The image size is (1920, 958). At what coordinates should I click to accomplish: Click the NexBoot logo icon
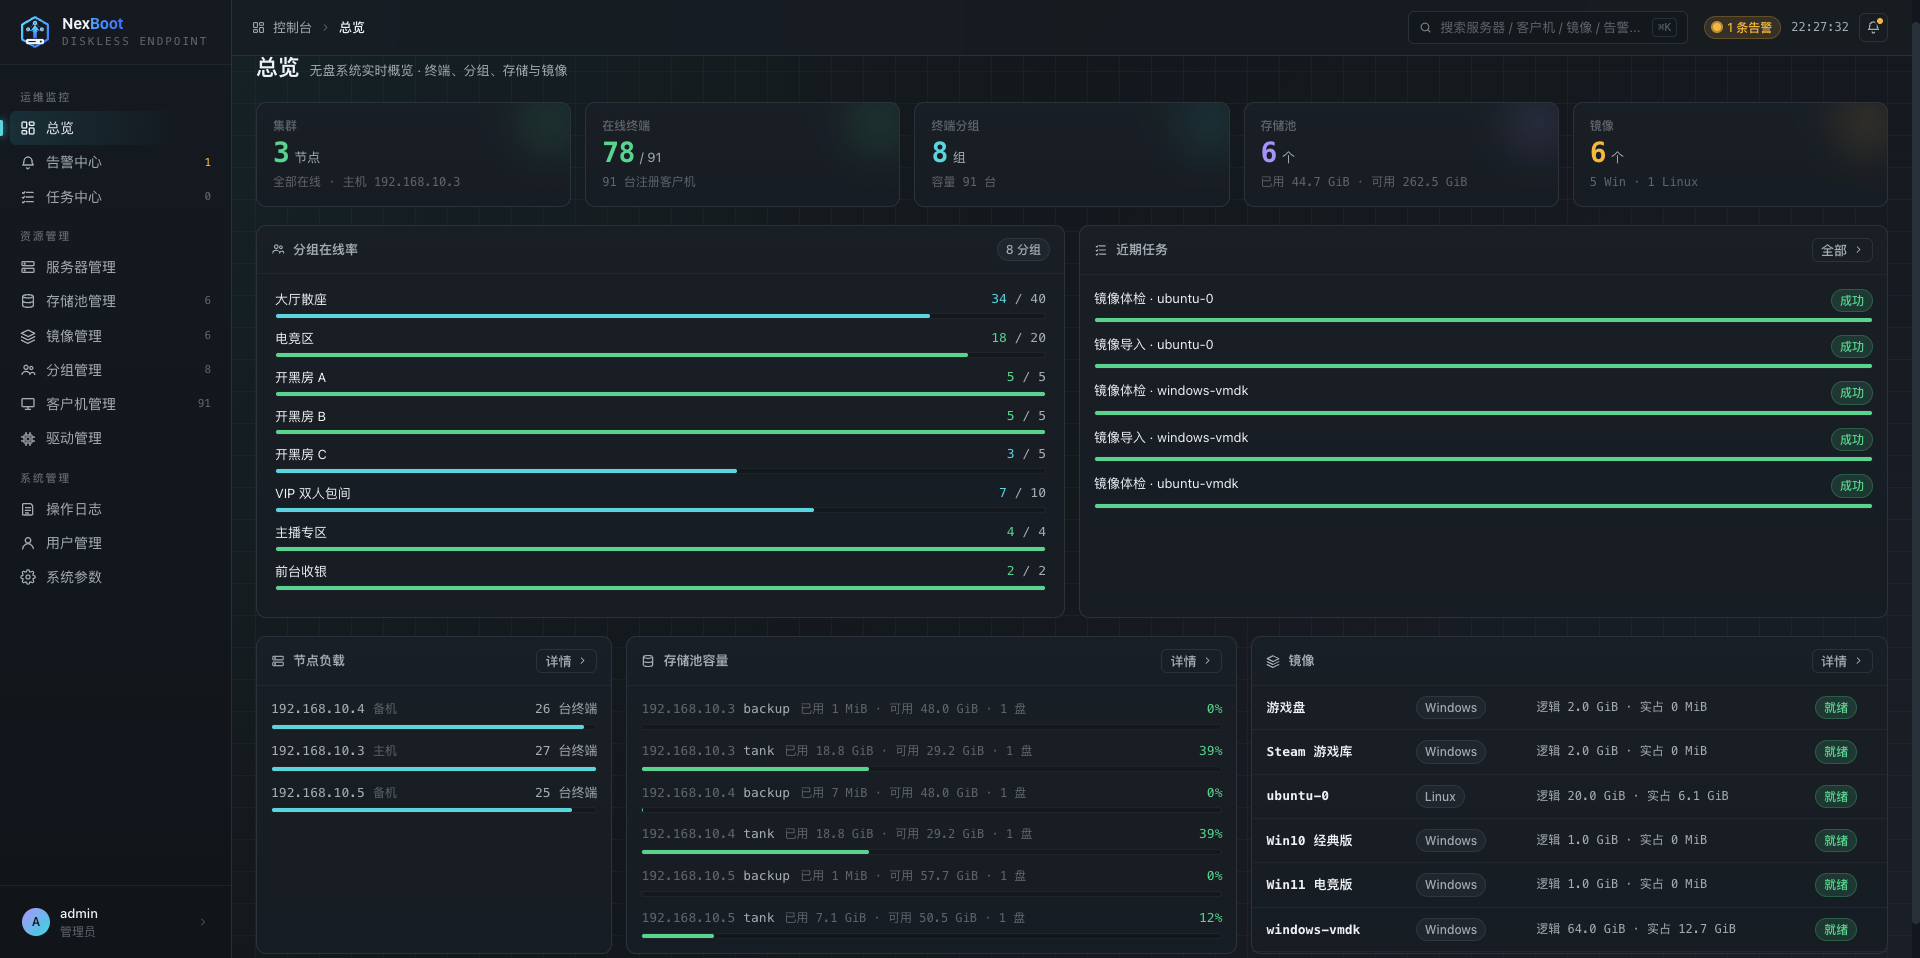click(x=35, y=31)
